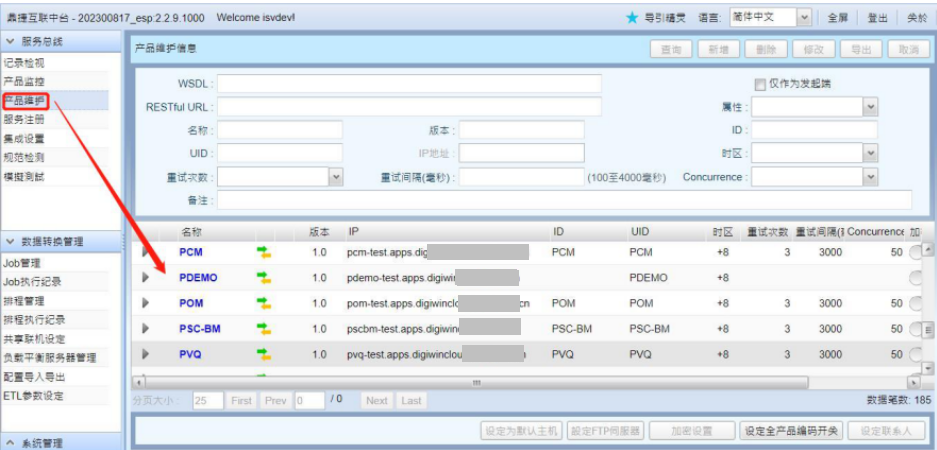Open the 重试次数 dropdown

click(336, 177)
